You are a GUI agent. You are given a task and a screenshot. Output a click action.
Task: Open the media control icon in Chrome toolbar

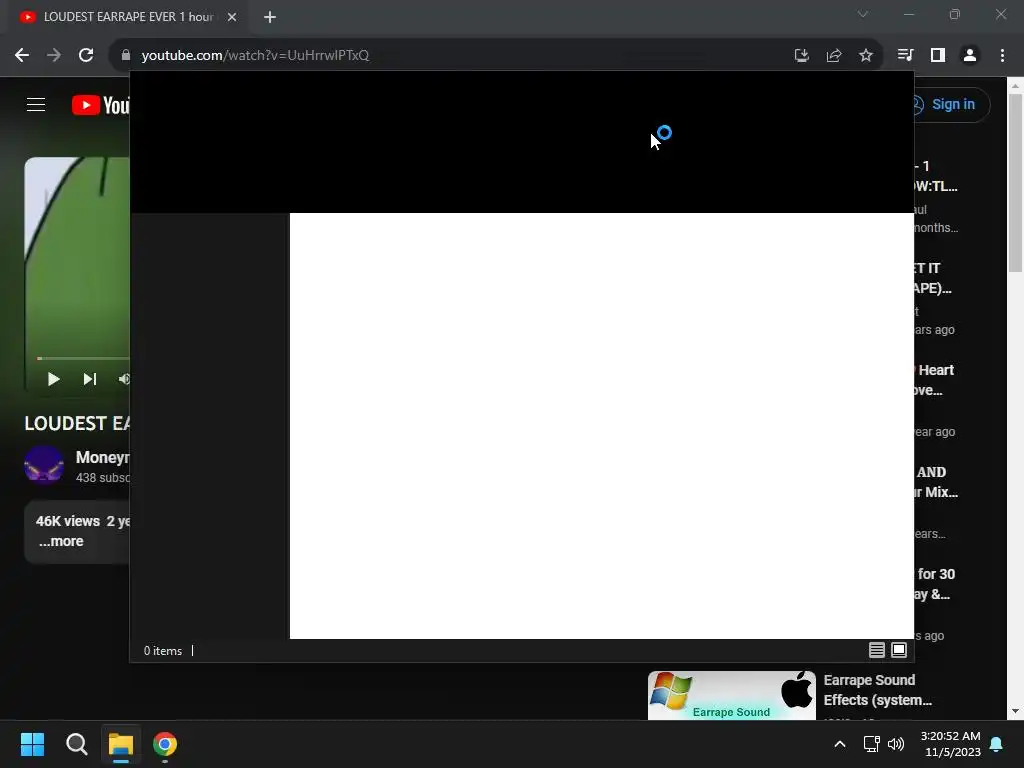906,56
